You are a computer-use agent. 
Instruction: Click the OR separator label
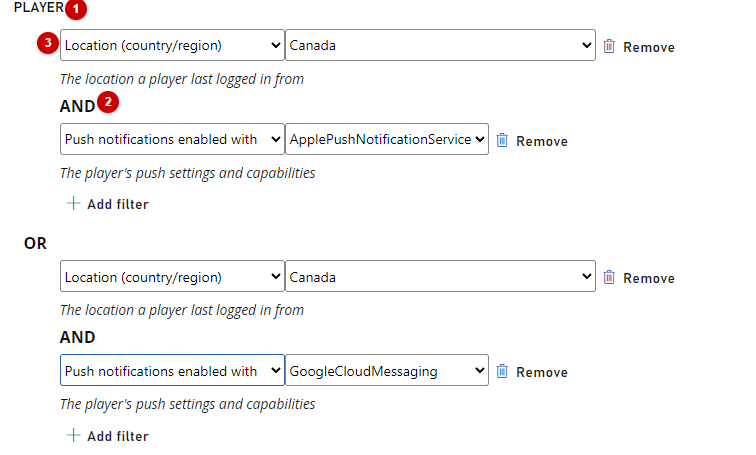35,243
